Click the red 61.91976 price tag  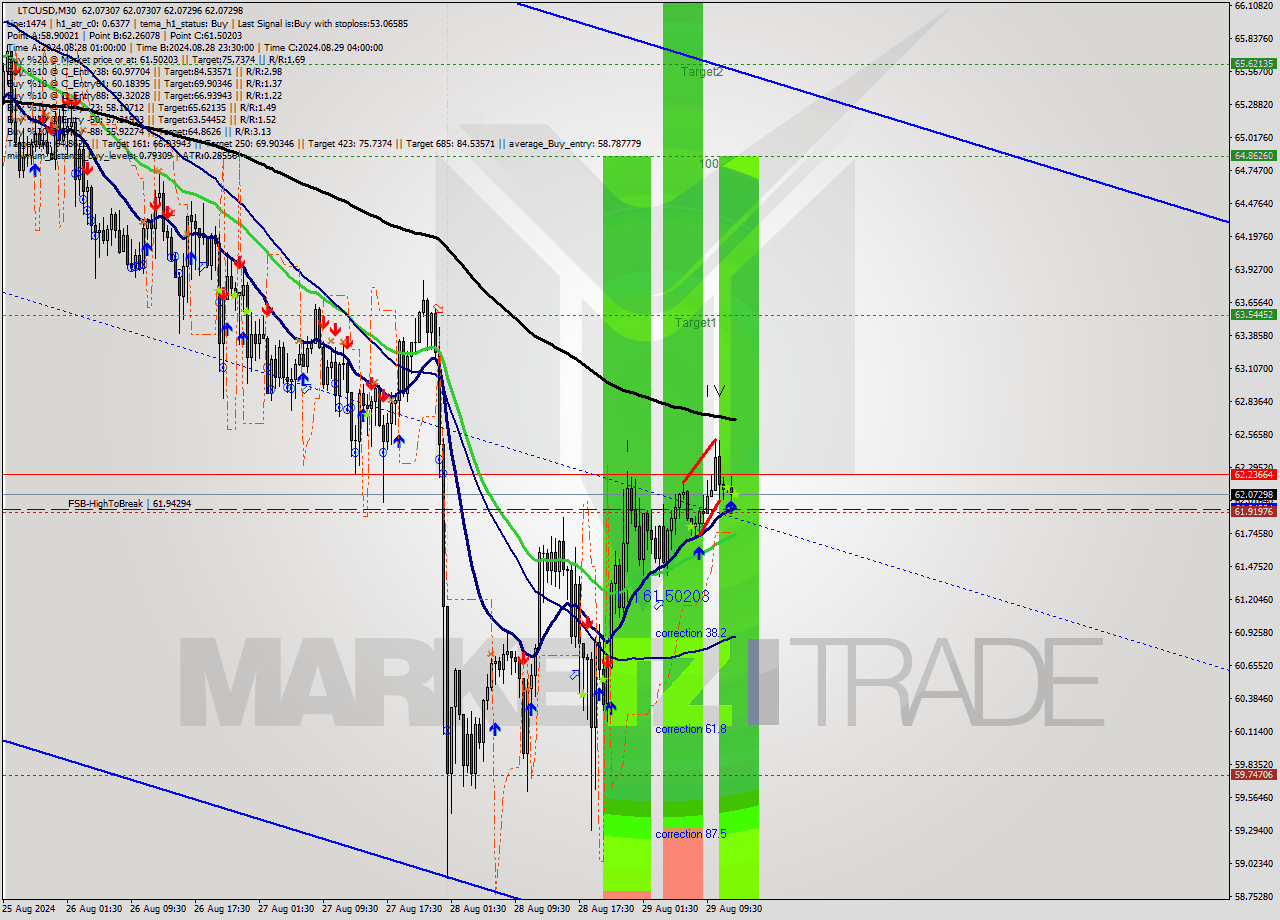pyautogui.click(x=1253, y=511)
